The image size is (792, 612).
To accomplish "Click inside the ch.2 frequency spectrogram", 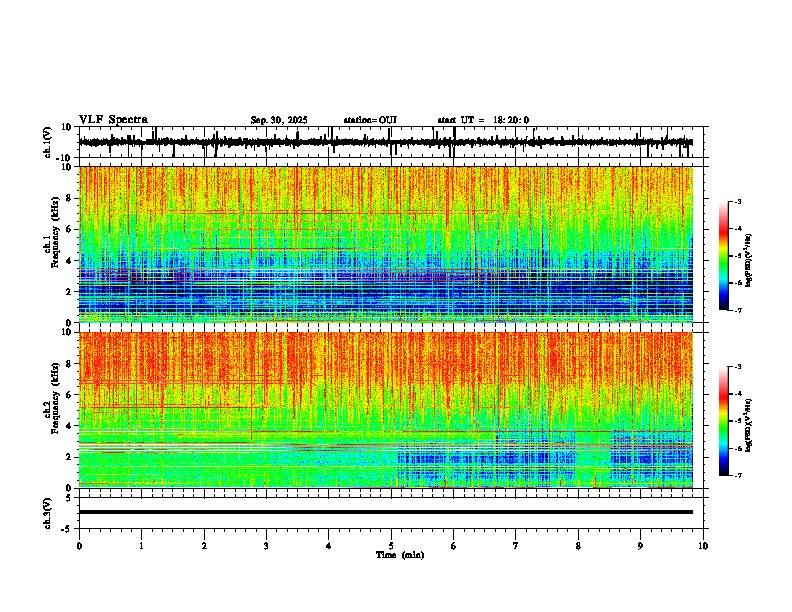I will tap(386, 410).
